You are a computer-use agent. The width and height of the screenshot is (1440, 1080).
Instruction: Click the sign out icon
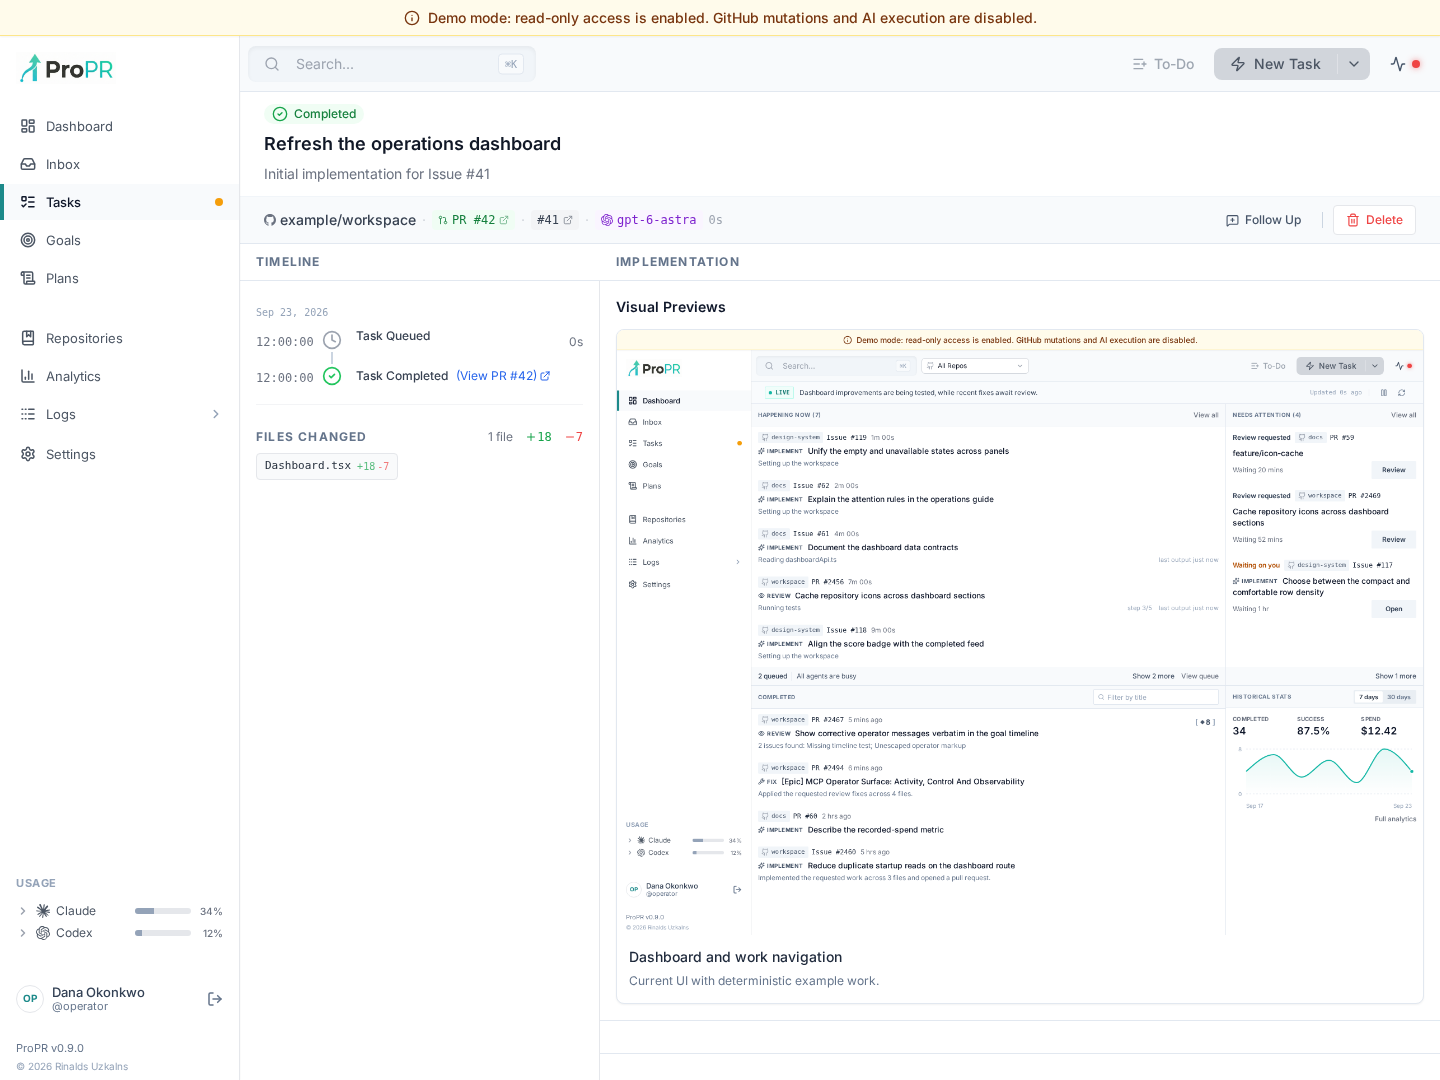215,999
